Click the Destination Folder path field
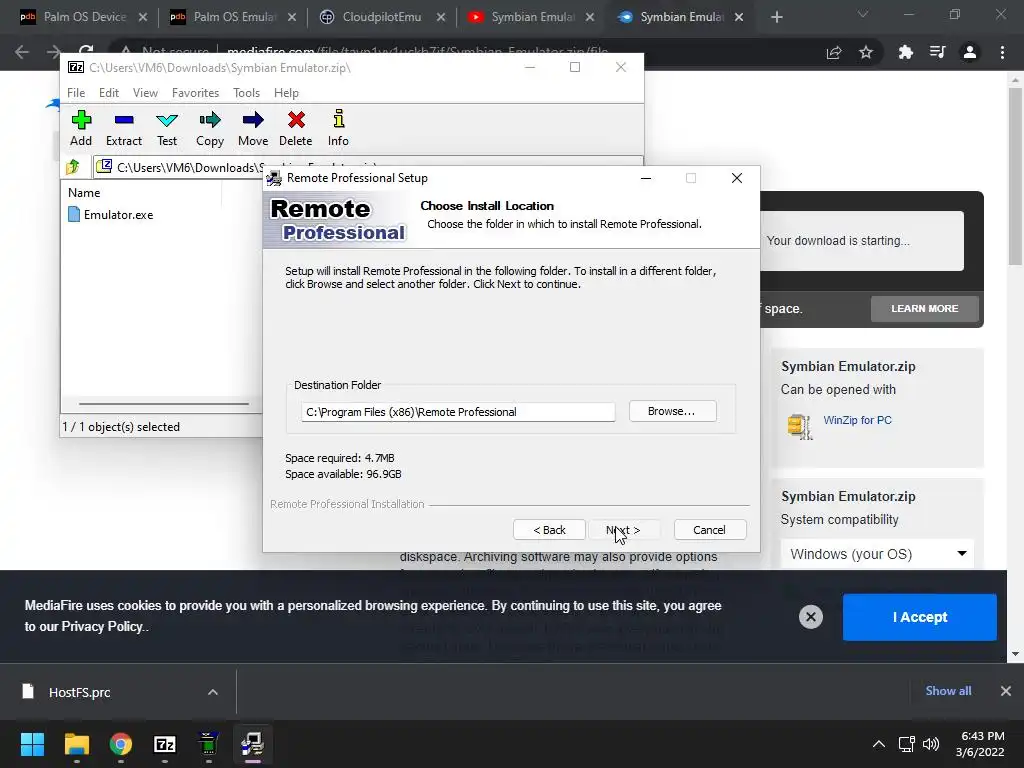Image resolution: width=1024 pixels, height=768 pixels. click(458, 412)
